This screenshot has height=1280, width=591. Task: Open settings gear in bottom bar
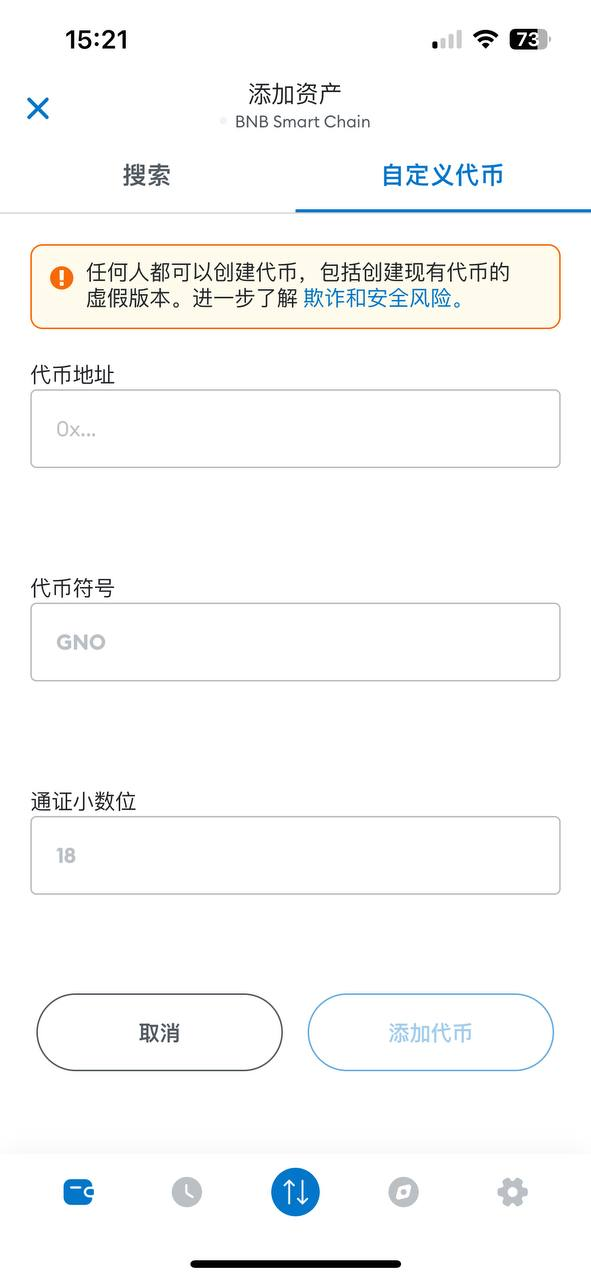point(512,1191)
